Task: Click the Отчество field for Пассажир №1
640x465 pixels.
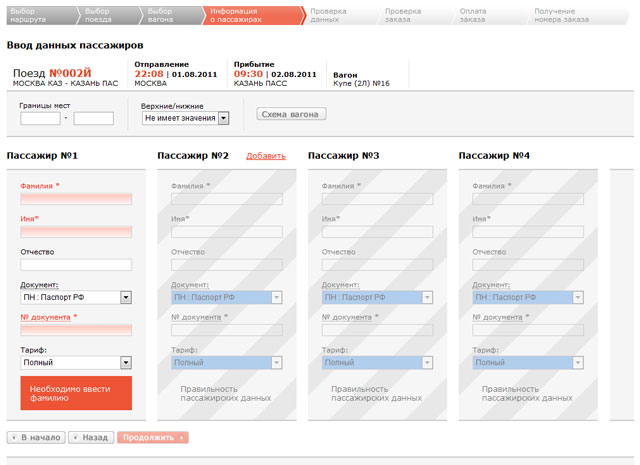Action: pos(76,265)
